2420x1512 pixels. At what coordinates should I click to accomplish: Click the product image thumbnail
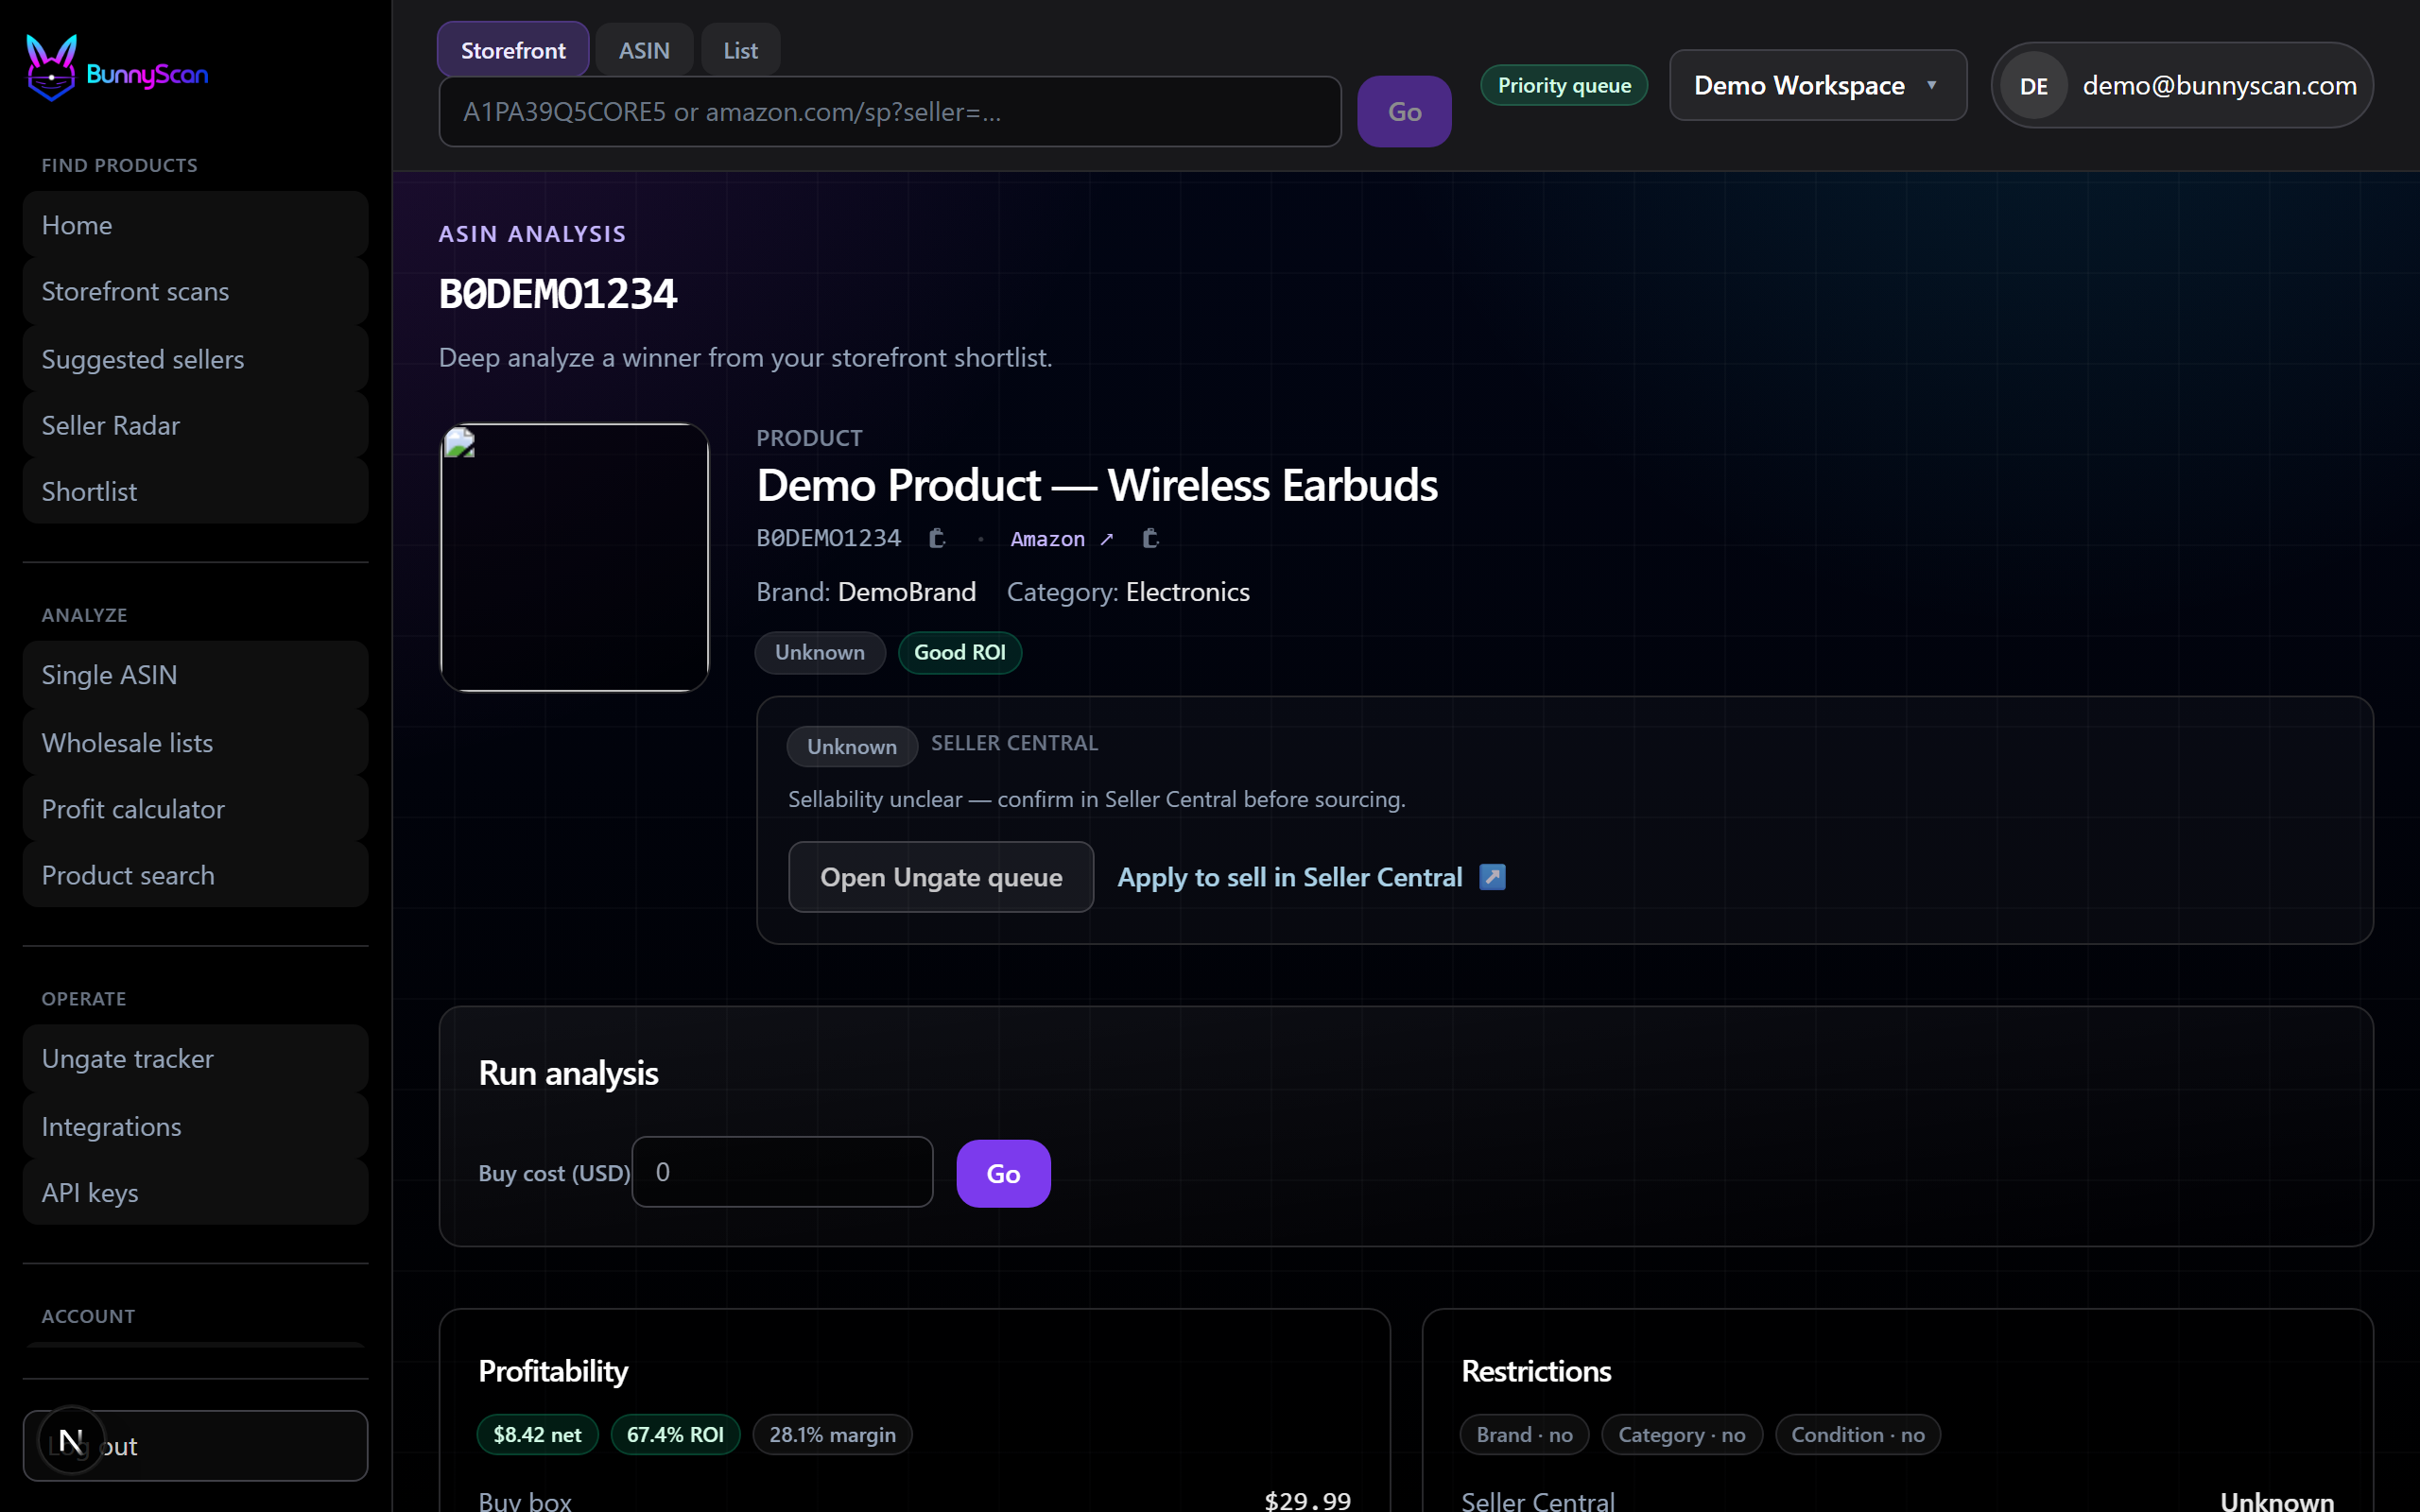point(574,557)
